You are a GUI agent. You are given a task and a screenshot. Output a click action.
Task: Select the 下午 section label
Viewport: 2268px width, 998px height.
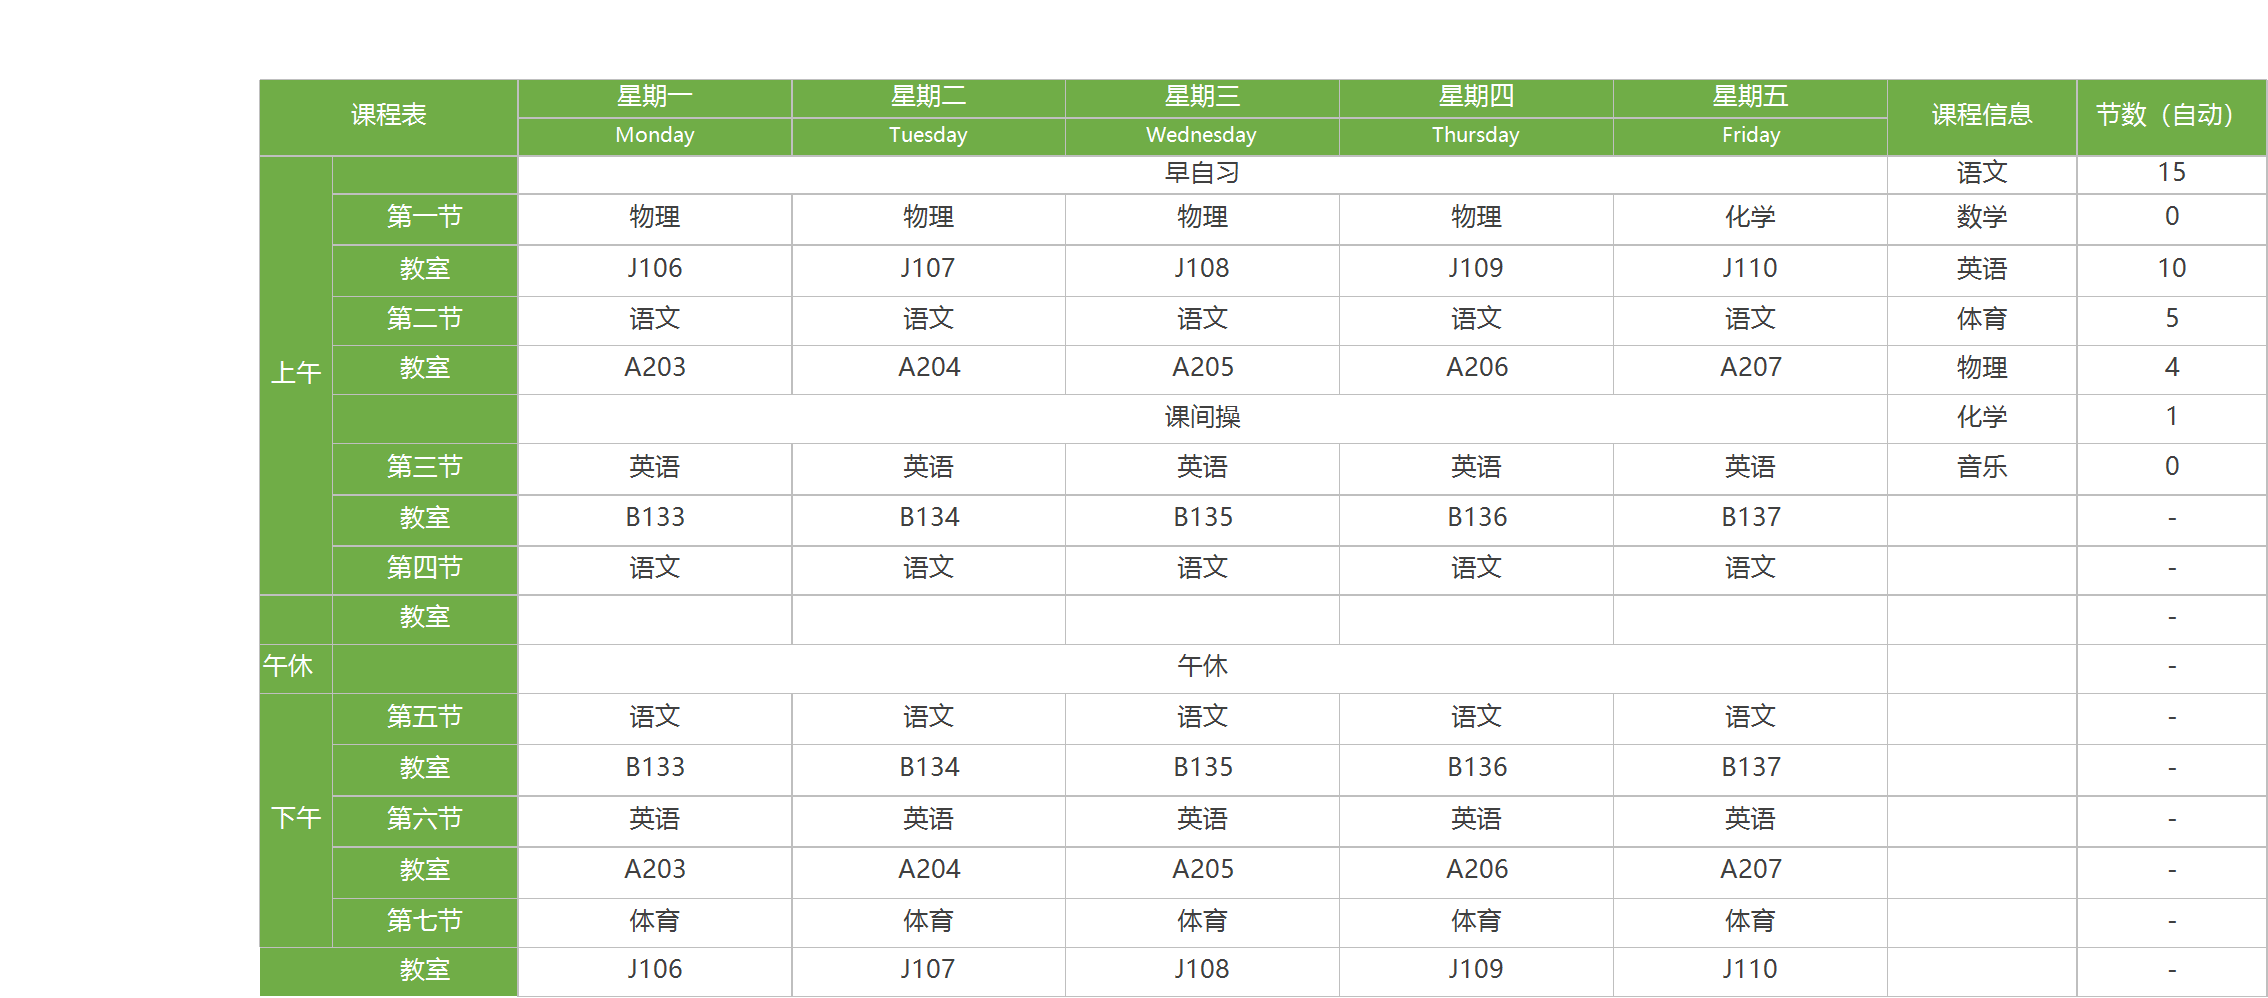click(296, 820)
